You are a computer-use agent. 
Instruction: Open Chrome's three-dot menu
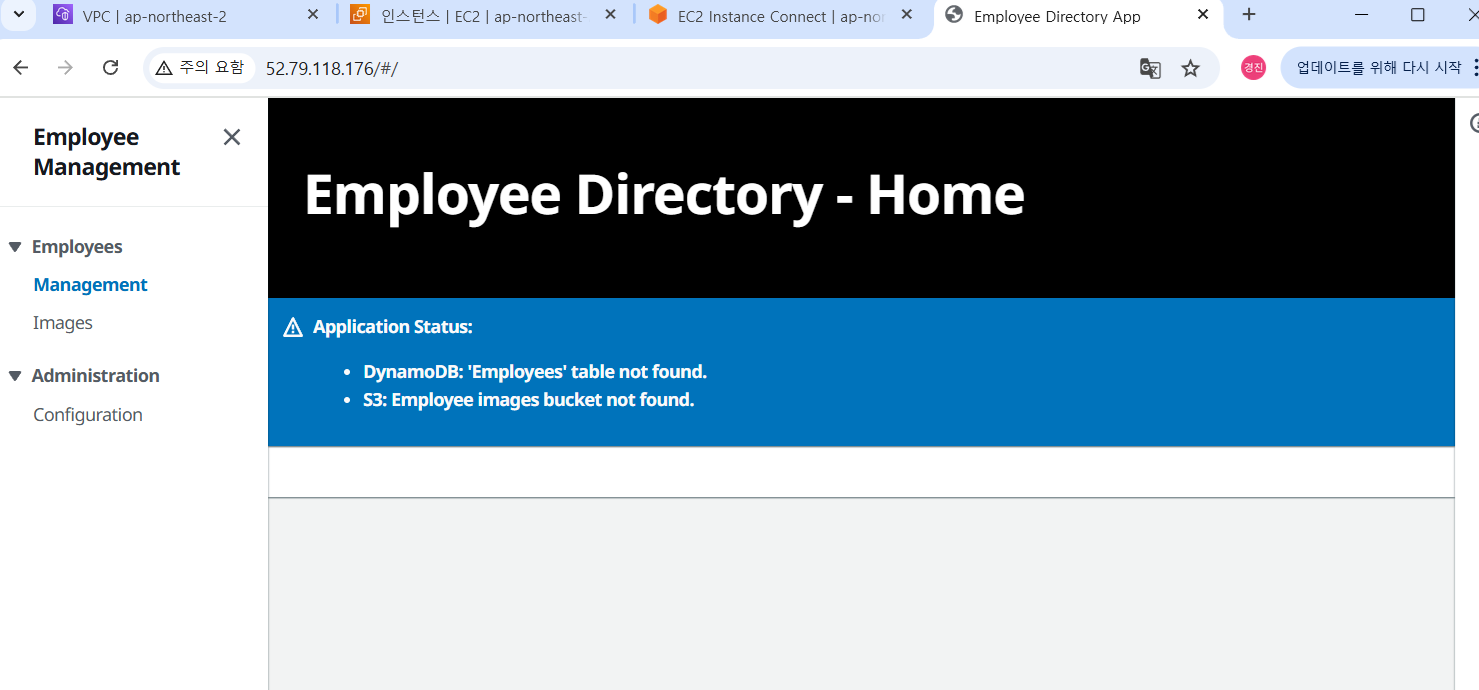pos(1474,68)
